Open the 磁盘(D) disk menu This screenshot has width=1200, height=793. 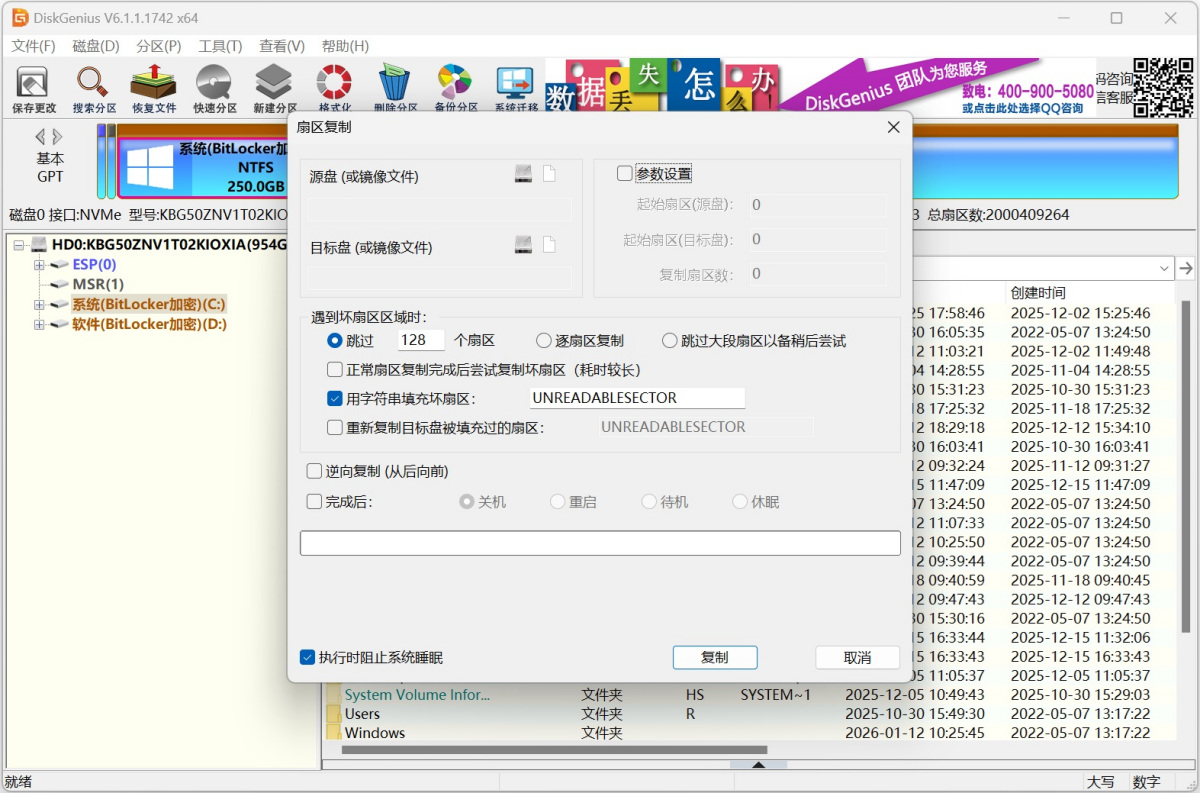tap(95, 46)
